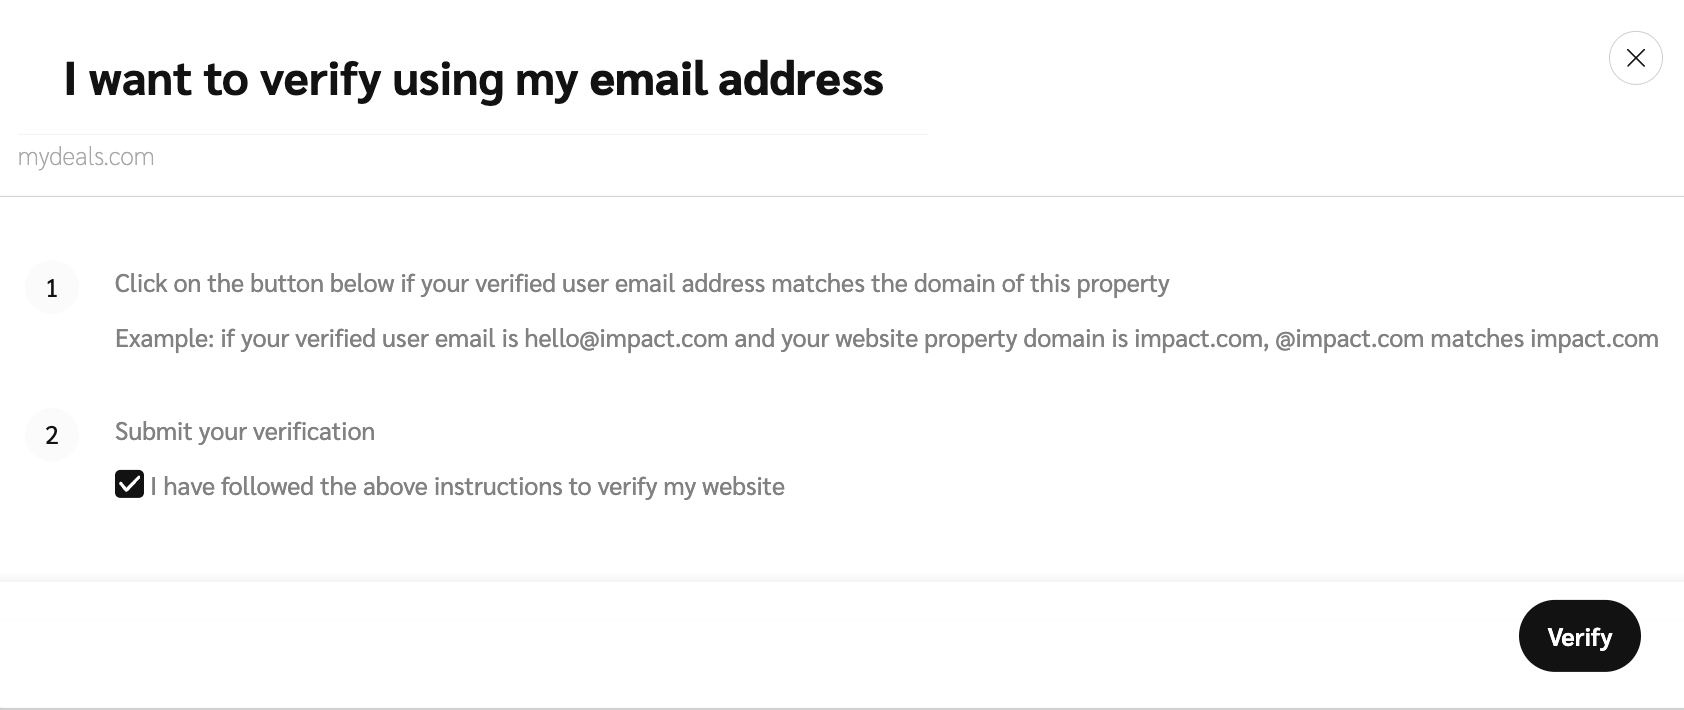Viewport: 1684px width, 710px height.
Task: Click the "I have followed the above instructions" label
Action: click(467, 487)
